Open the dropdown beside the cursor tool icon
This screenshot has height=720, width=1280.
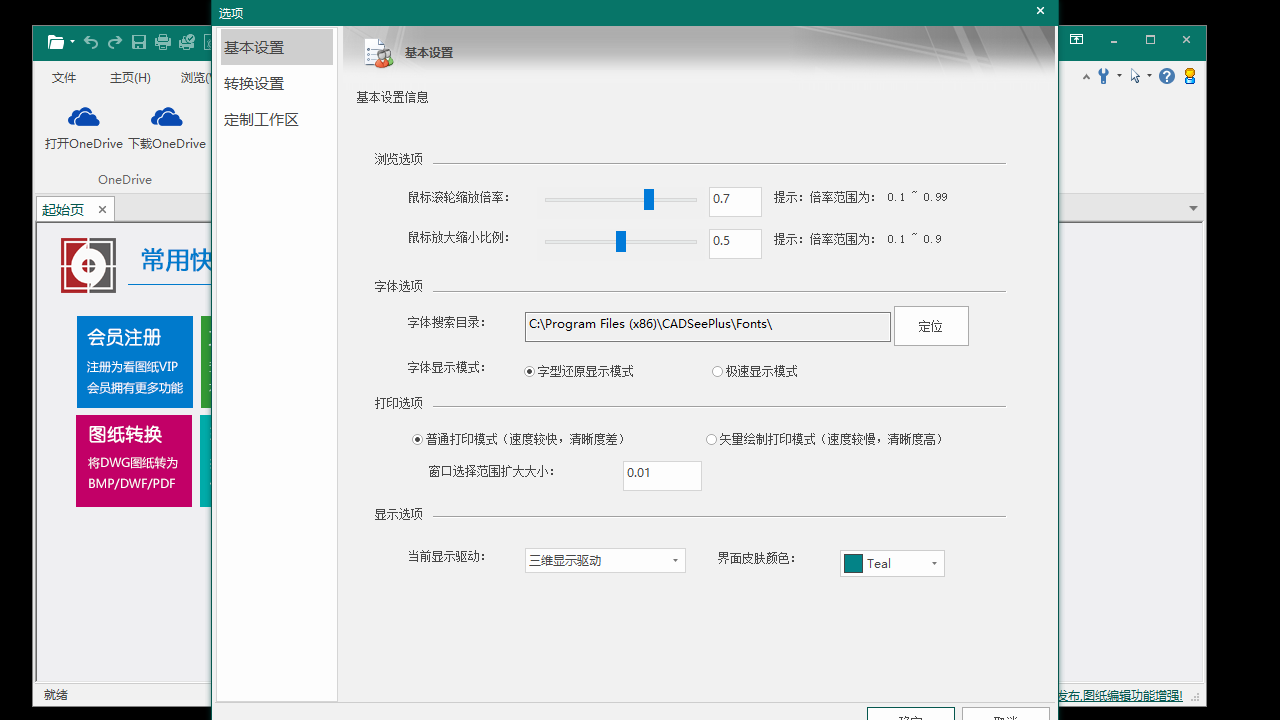tap(1148, 75)
